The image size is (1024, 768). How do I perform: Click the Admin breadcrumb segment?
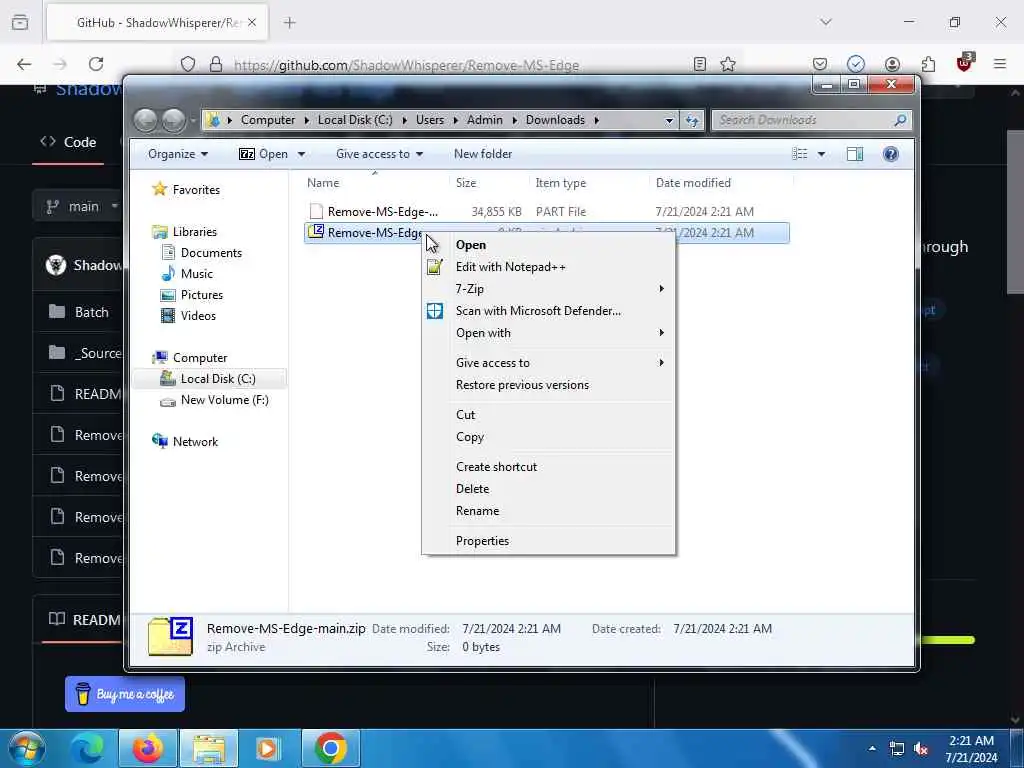[x=485, y=120]
